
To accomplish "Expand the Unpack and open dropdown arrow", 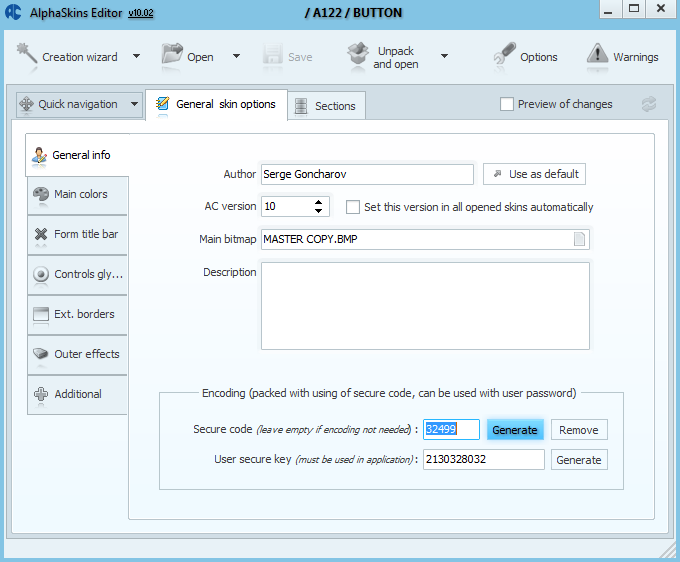I will 444,56.
